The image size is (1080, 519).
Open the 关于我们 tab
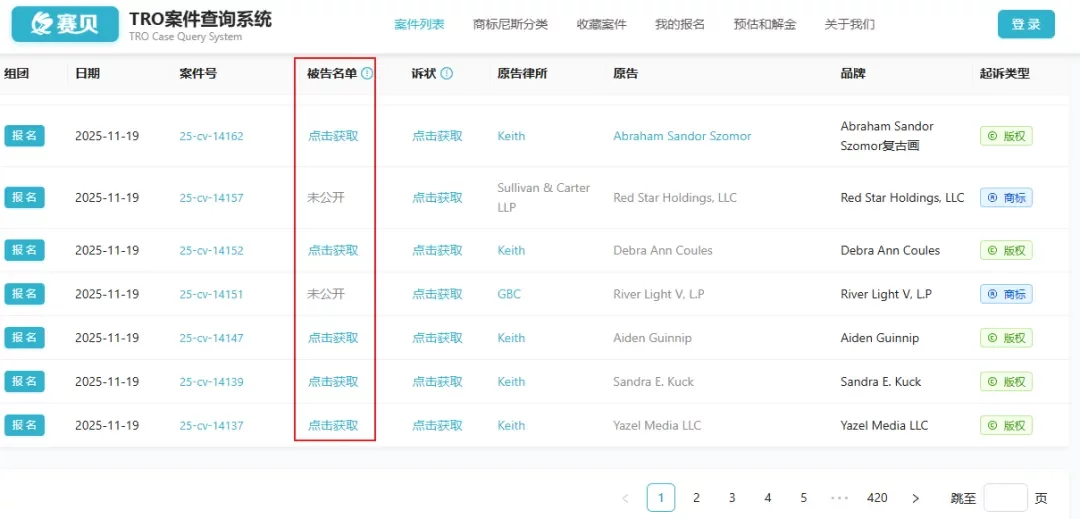pos(849,24)
